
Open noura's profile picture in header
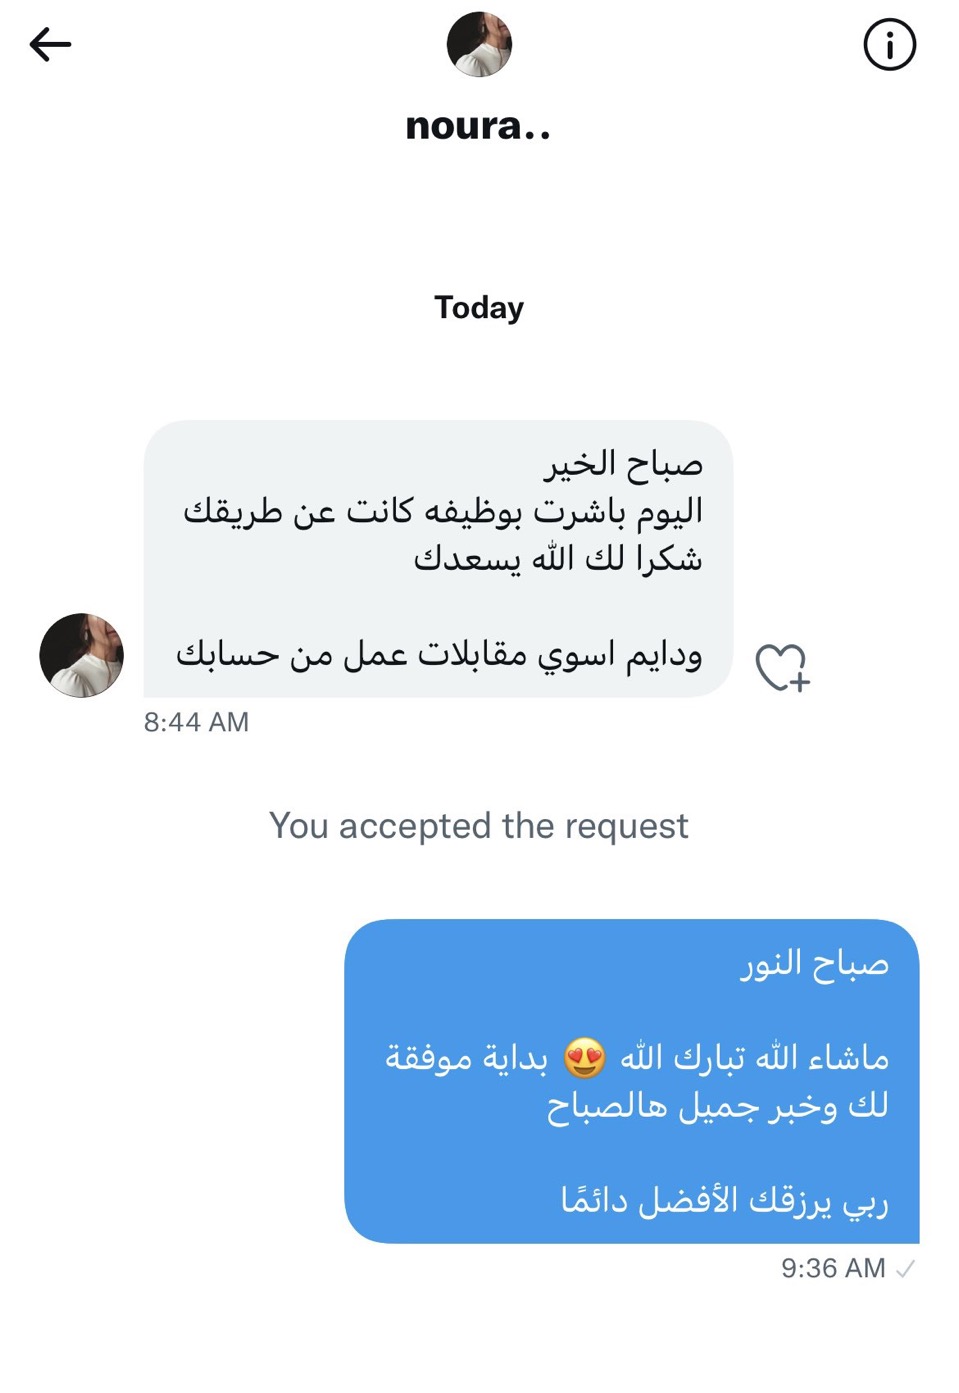479,45
